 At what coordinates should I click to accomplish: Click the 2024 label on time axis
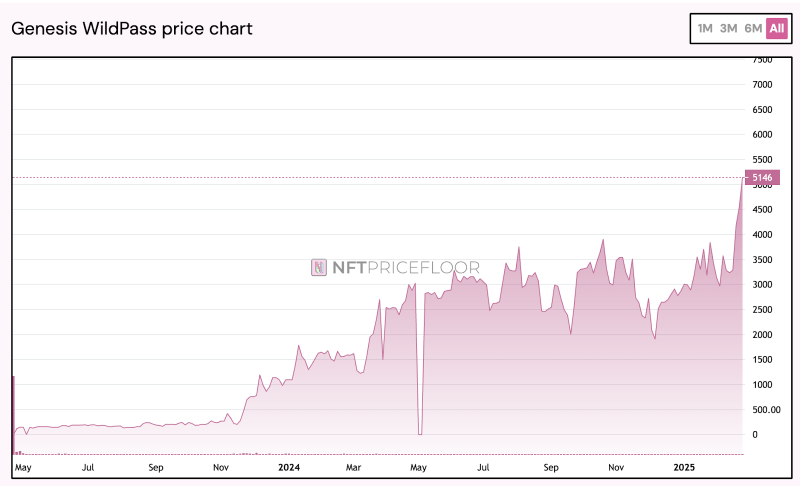tap(288, 467)
